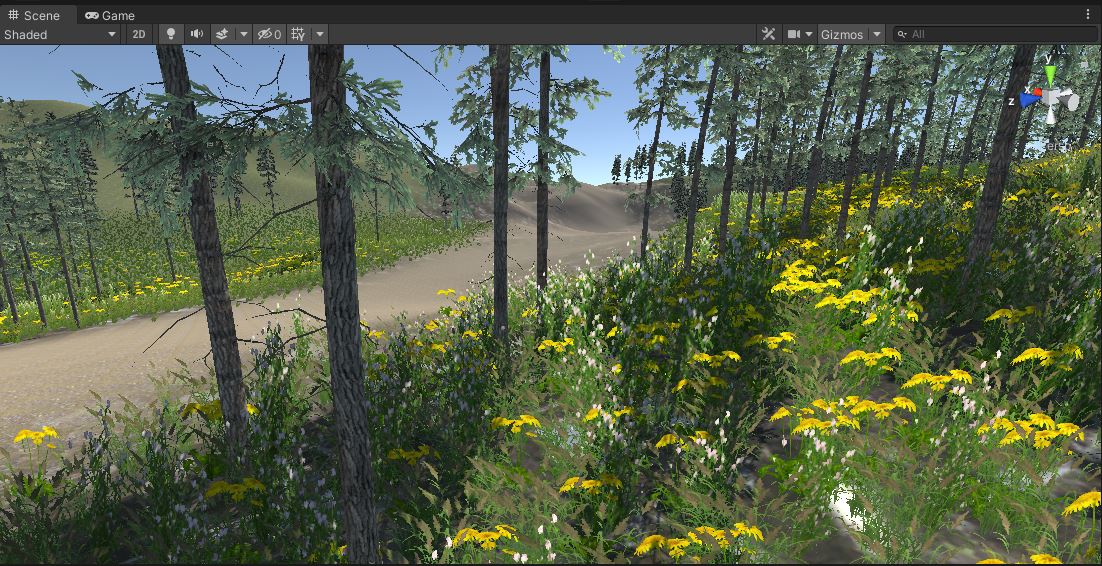Open the Shaded draw mode dropdown

click(61, 34)
